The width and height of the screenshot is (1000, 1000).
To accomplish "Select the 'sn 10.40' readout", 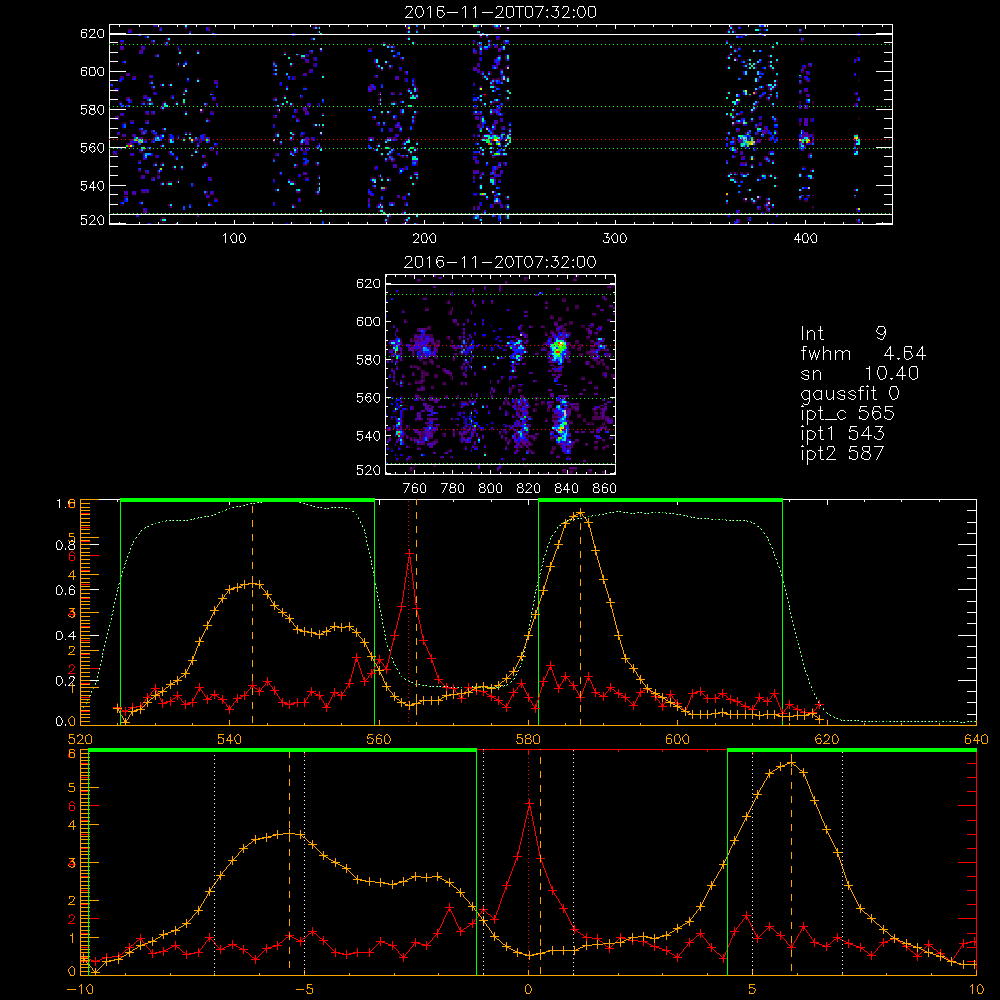I will tap(860, 373).
